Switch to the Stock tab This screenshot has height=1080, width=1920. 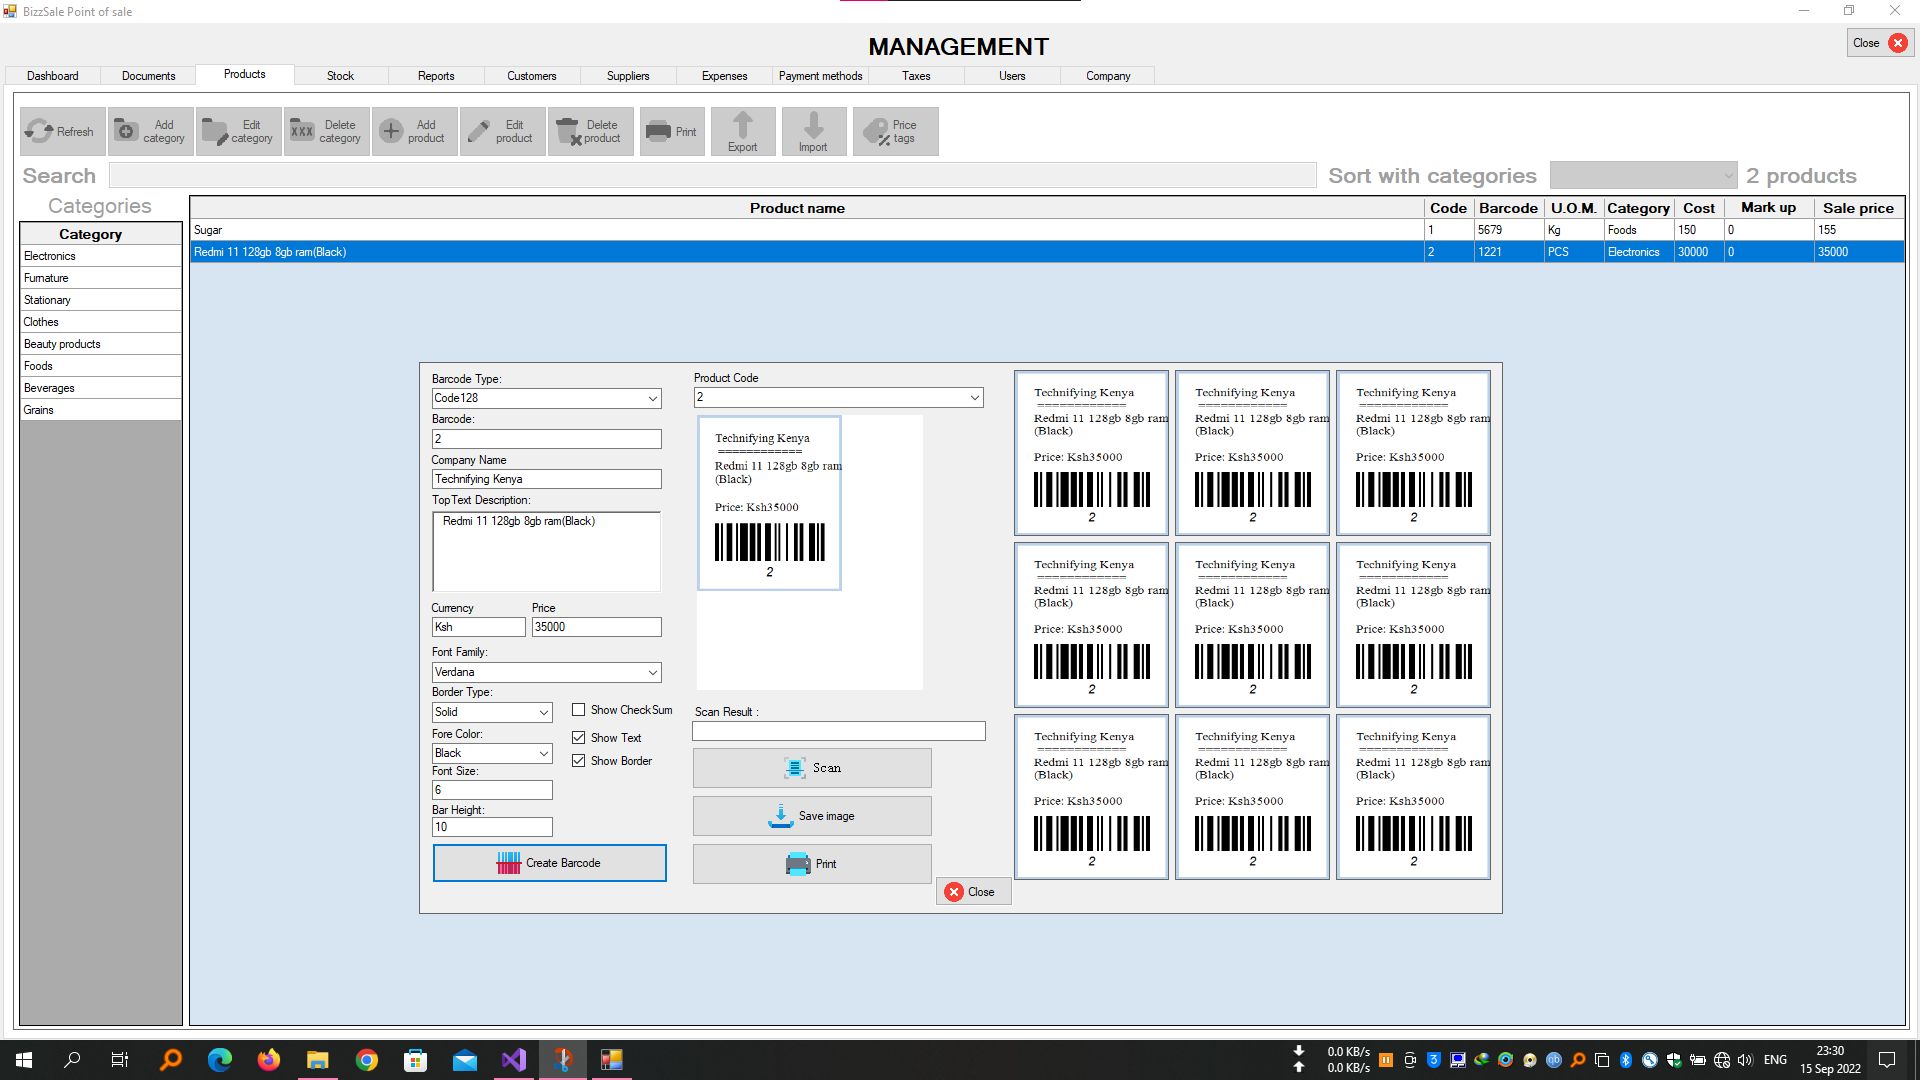tap(340, 76)
